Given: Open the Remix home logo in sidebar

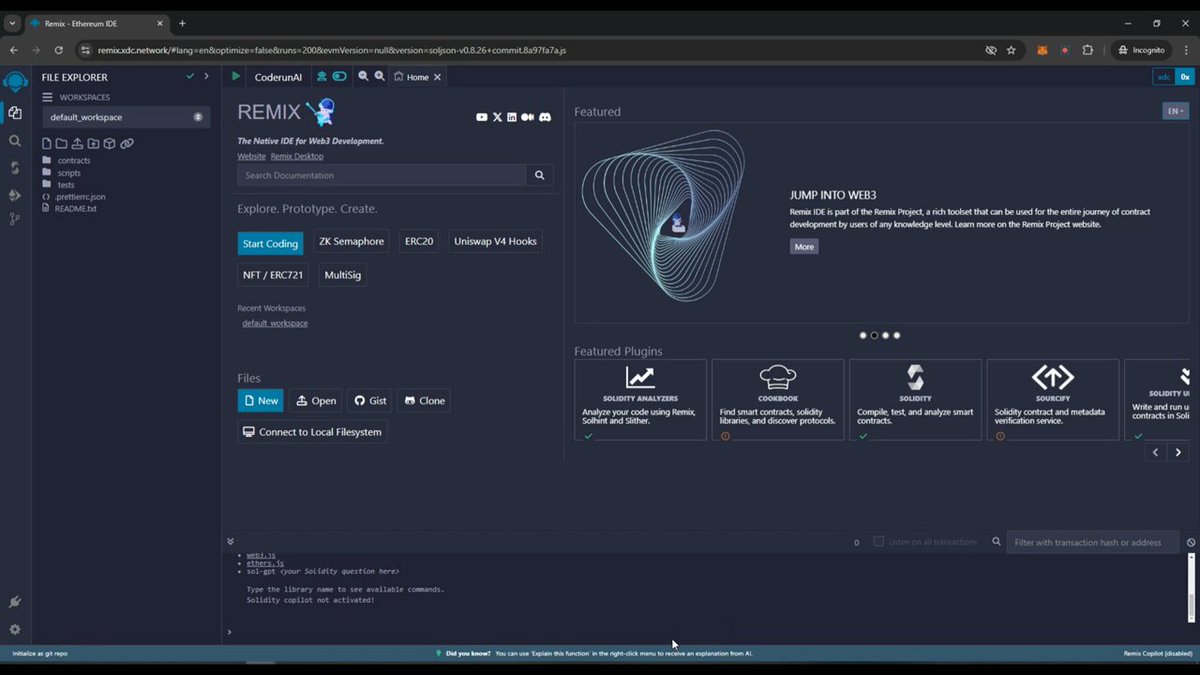Looking at the screenshot, I should pos(15,81).
